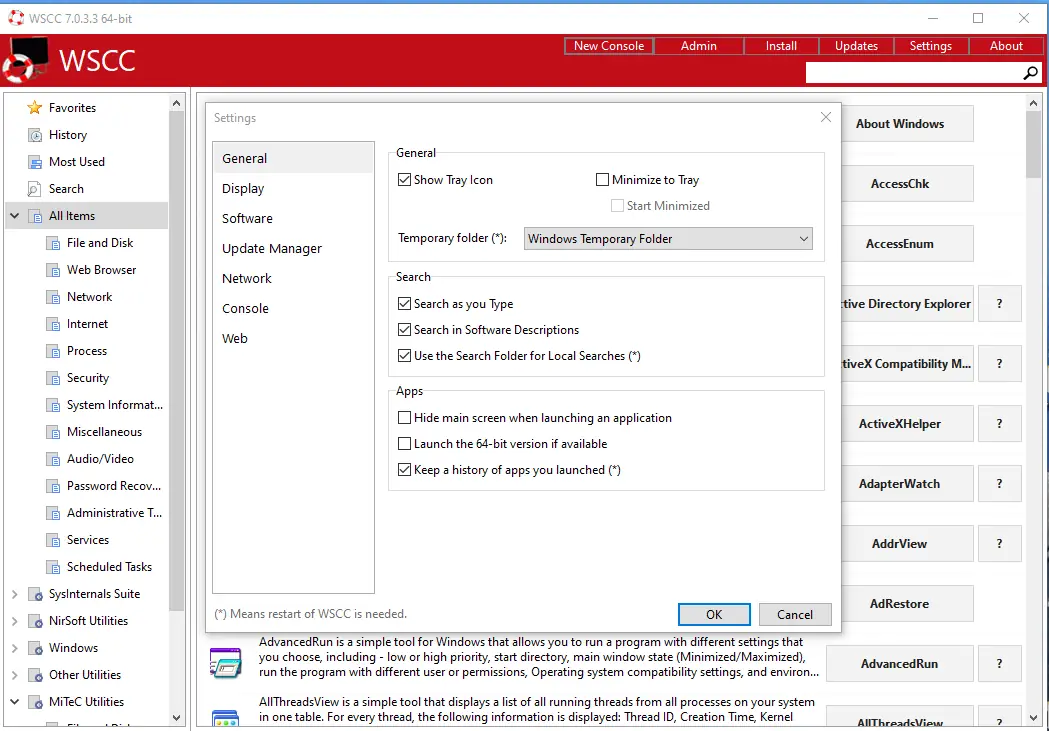Click the Audio/Video category icon
The image size is (1049, 731).
point(53,459)
